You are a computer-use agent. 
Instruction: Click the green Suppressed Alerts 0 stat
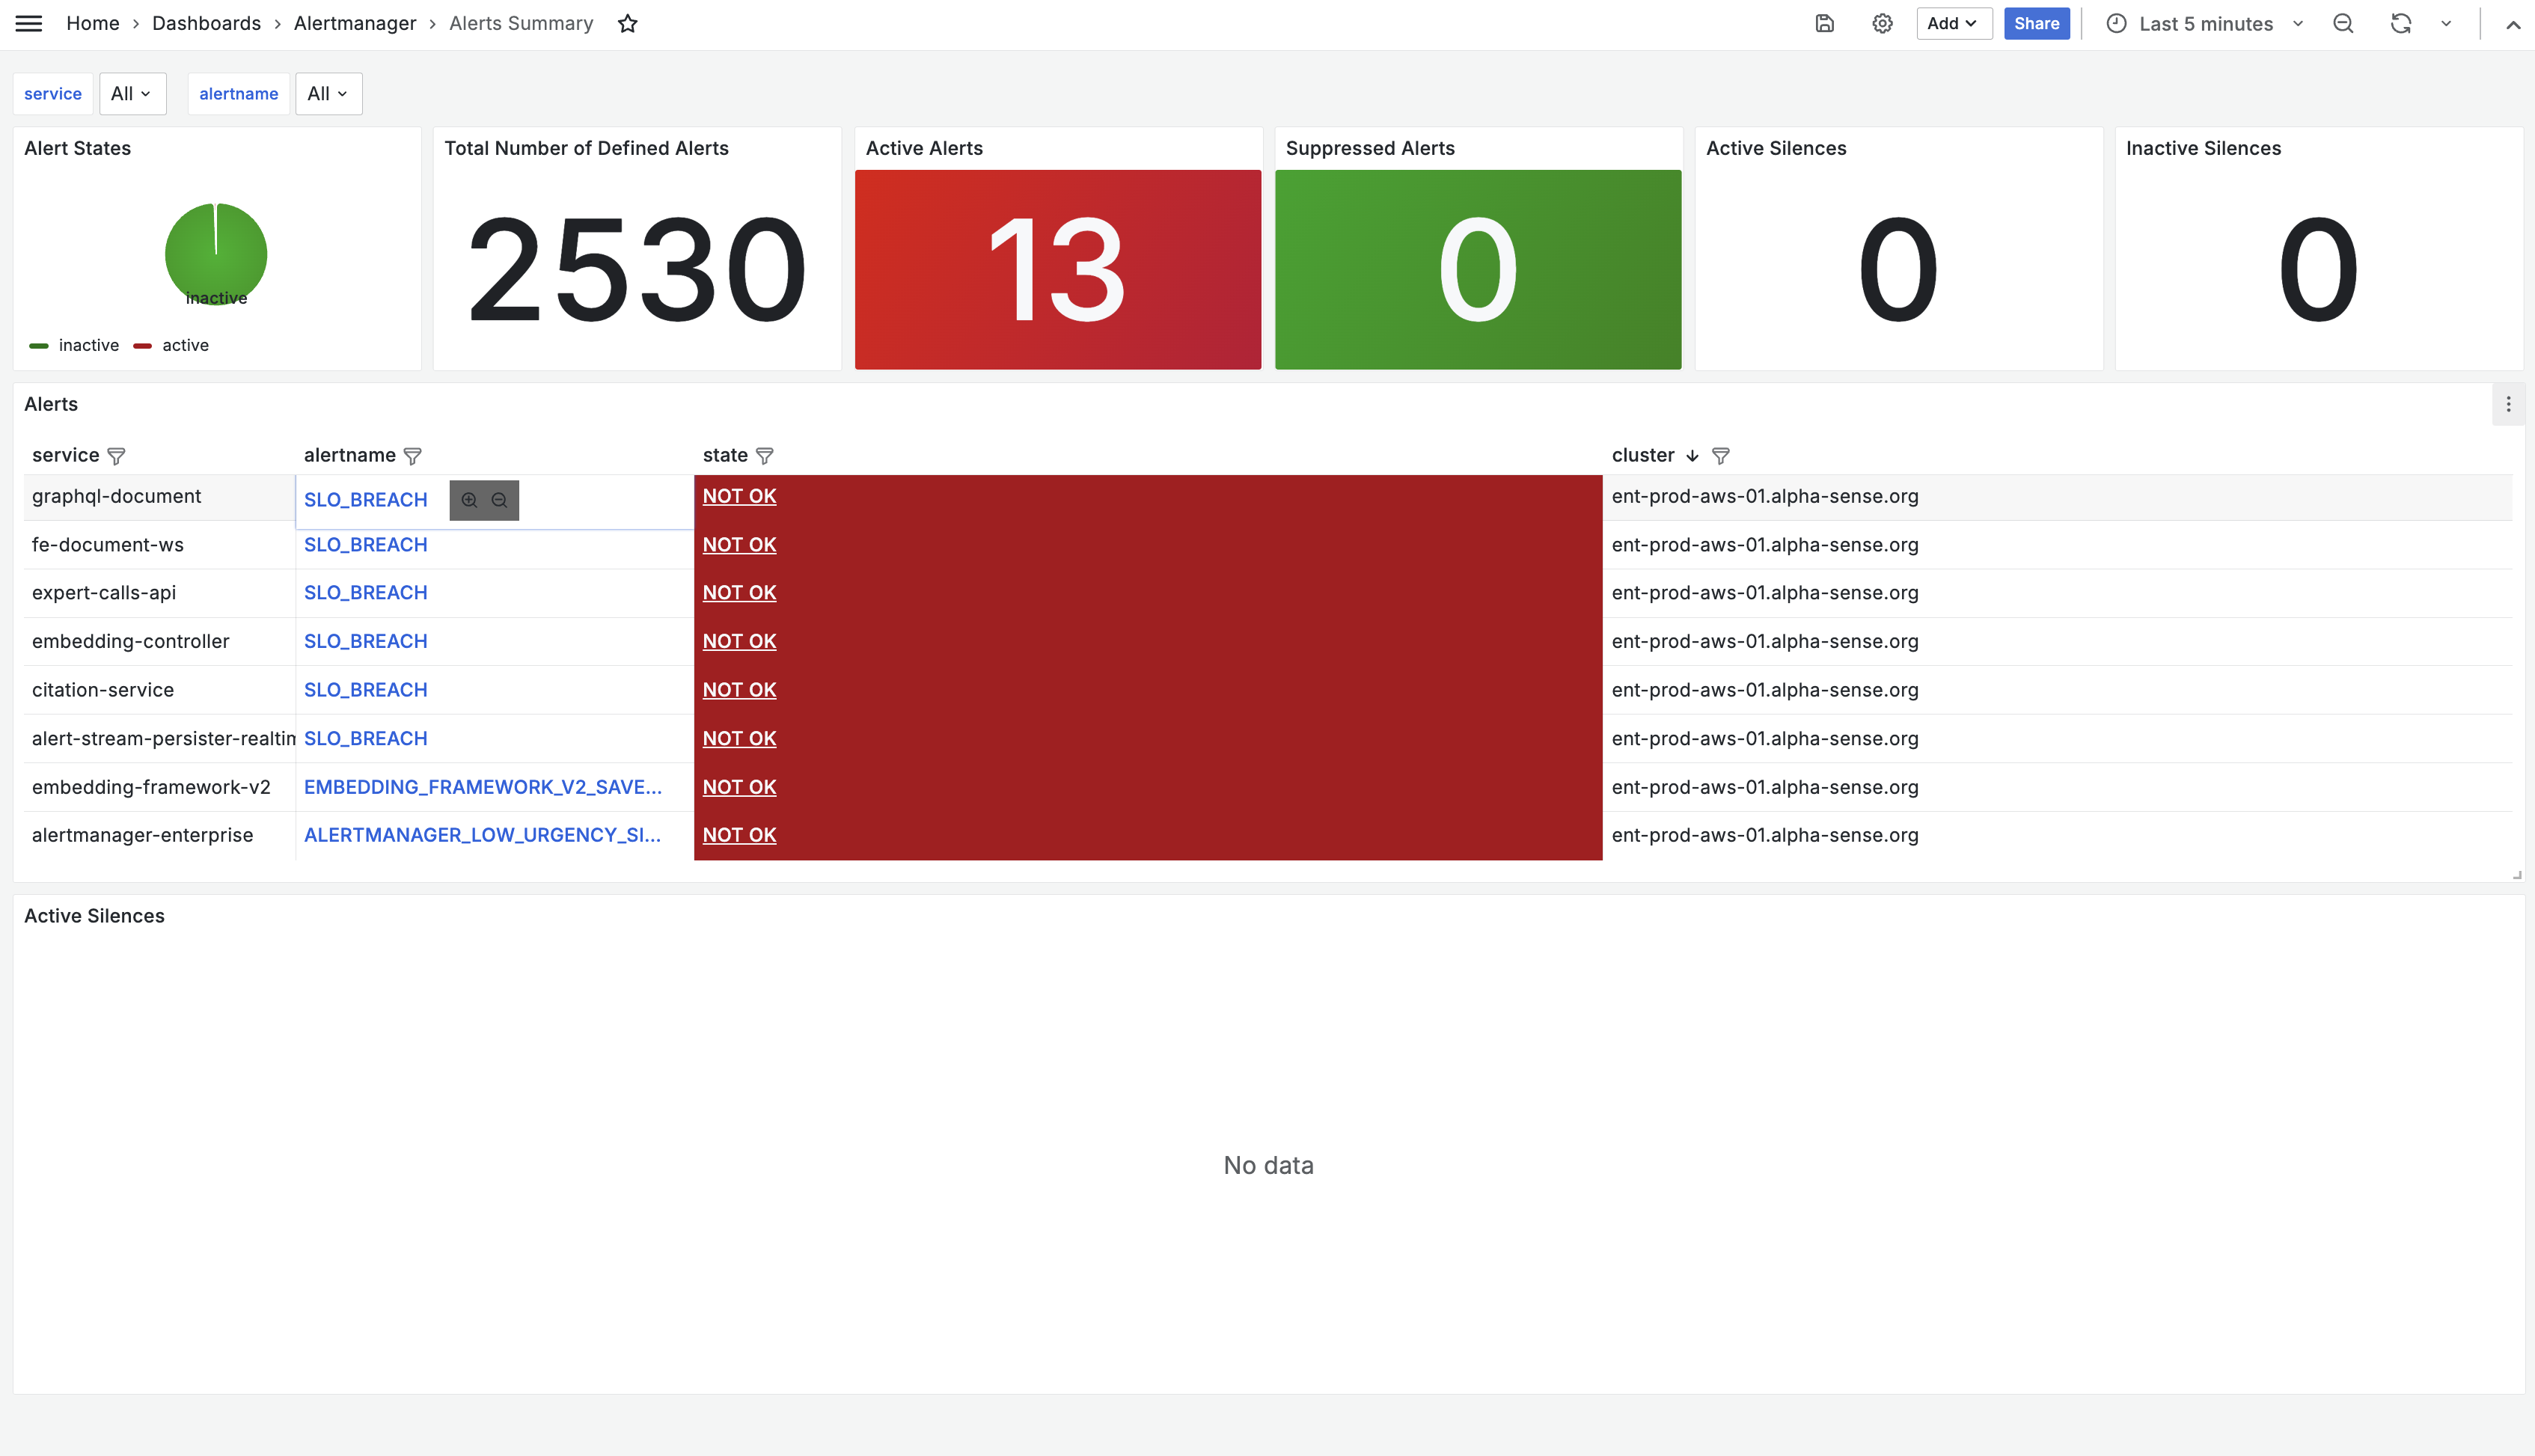tap(1477, 270)
